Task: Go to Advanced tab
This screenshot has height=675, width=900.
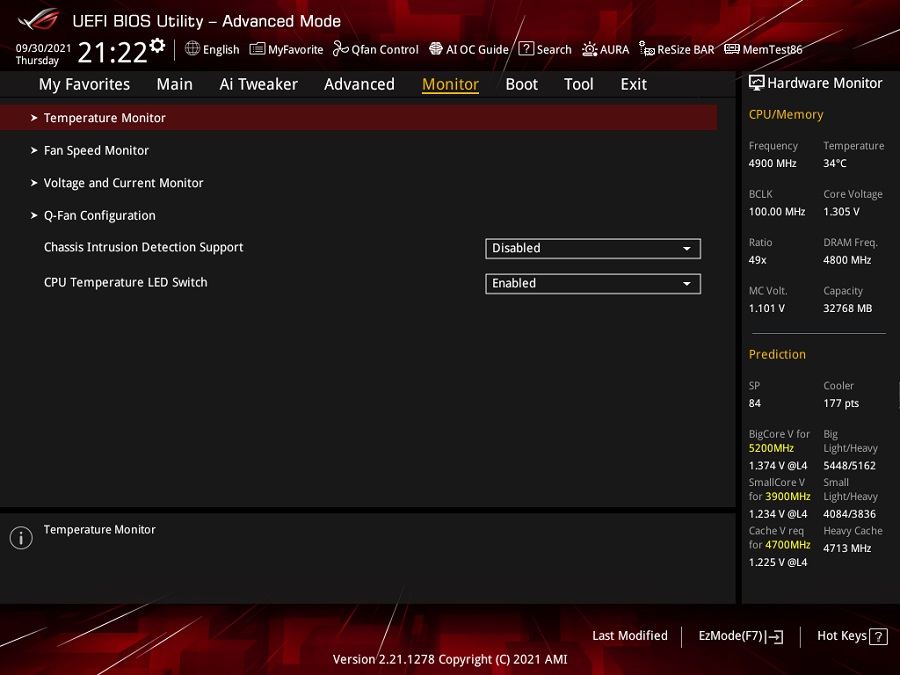Action: [x=359, y=84]
